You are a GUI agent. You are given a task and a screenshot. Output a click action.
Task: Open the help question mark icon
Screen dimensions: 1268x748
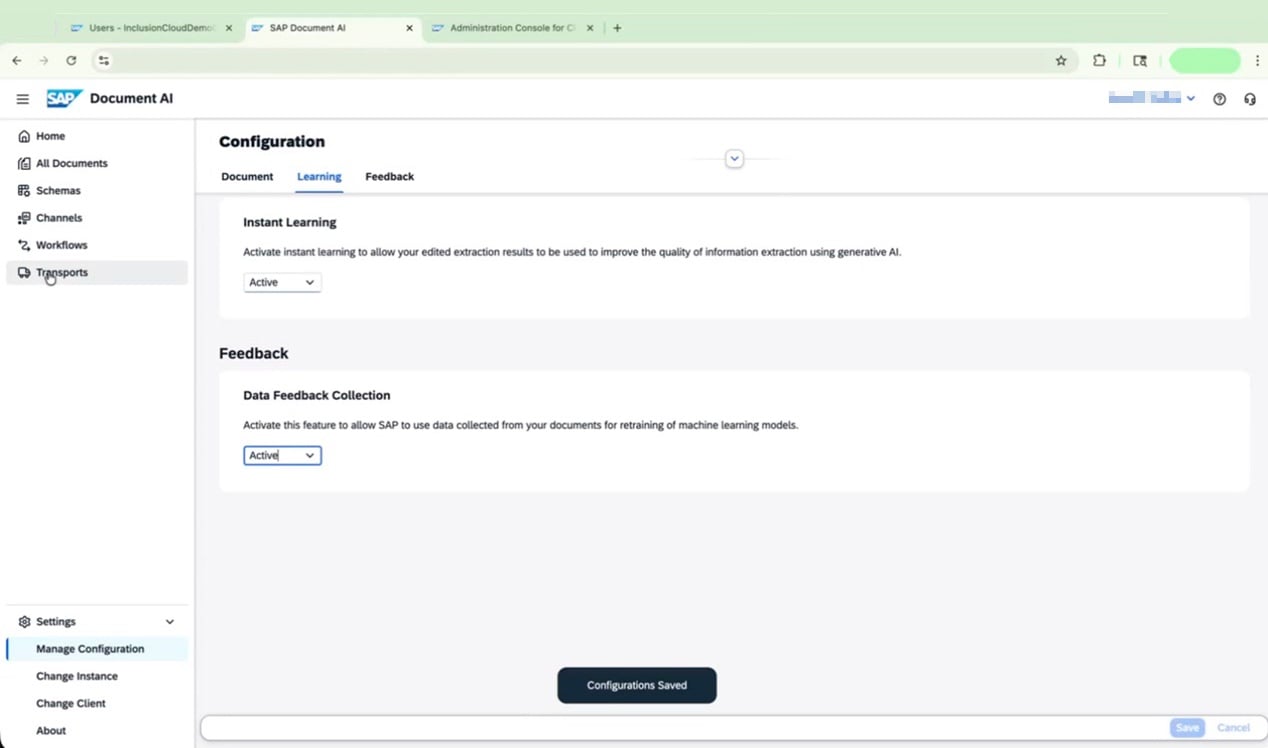pos(1219,99)
